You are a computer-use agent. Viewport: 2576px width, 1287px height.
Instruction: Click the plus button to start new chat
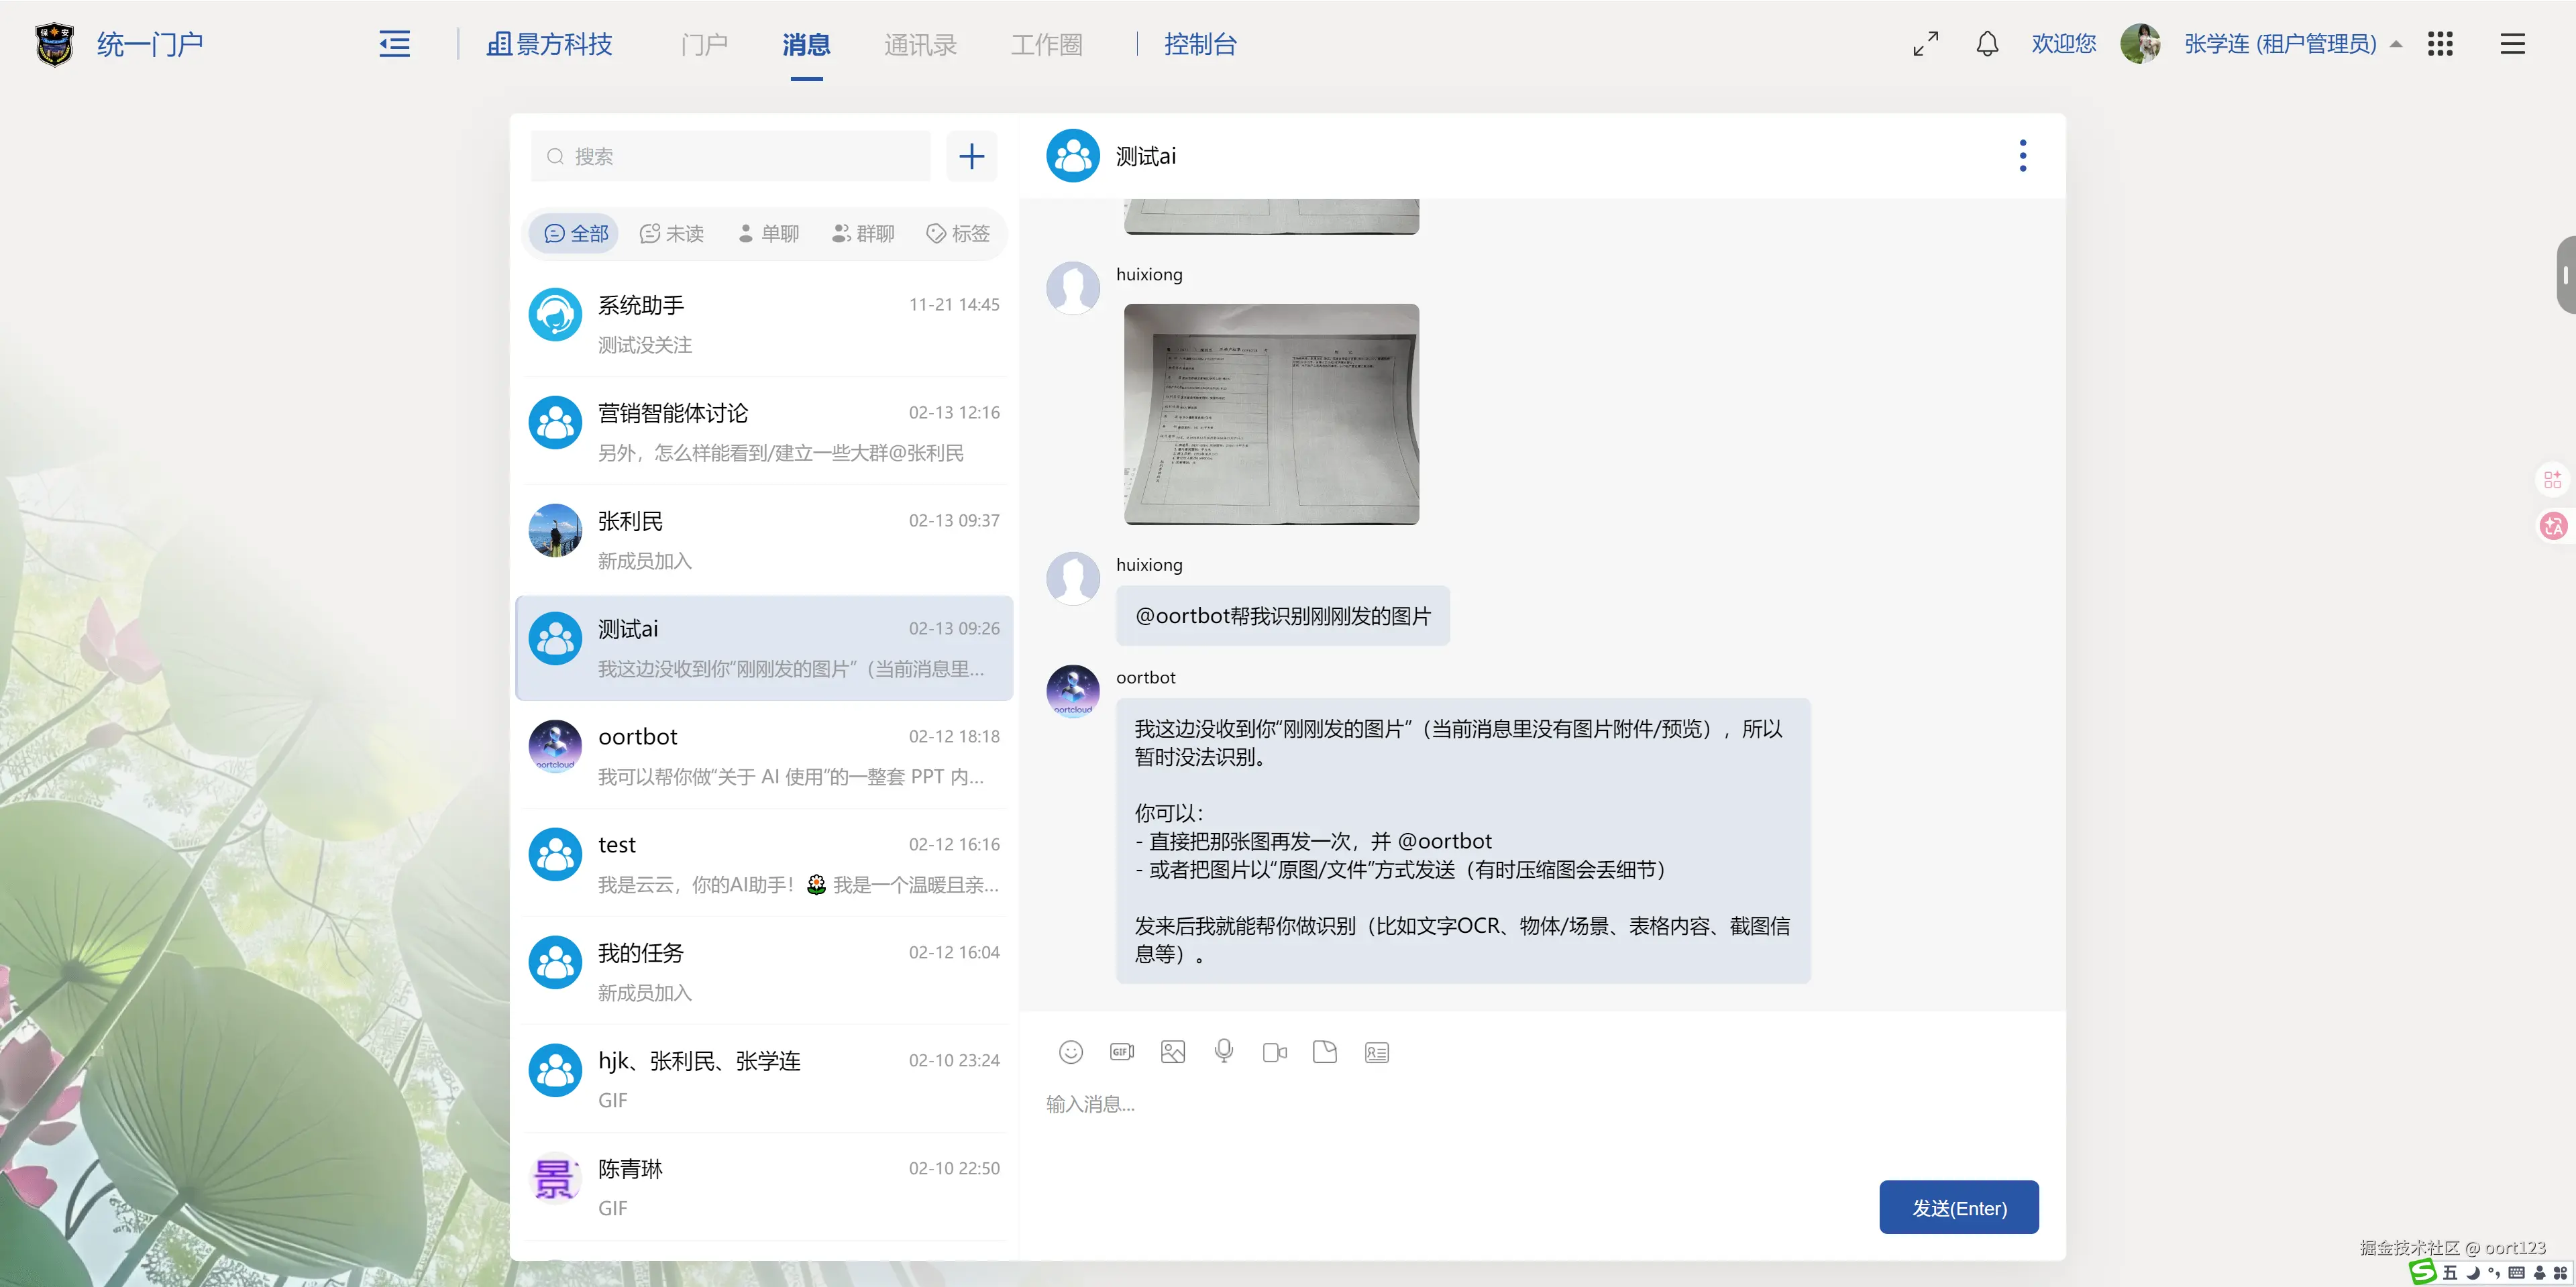click(x=971, y=156)
